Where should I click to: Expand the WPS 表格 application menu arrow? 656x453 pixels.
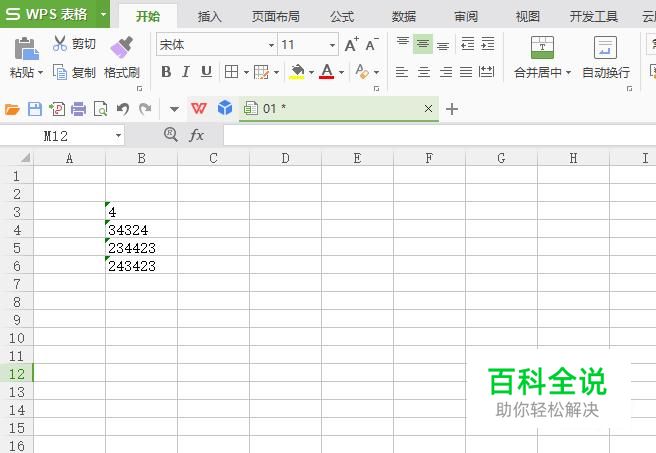[103, 14]
